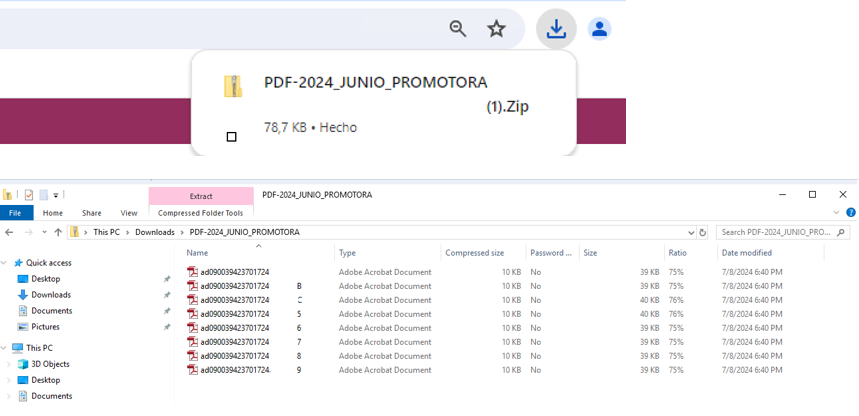Sort by the Date modified column header
Screen dimensions: 859x416
point(747,253)
